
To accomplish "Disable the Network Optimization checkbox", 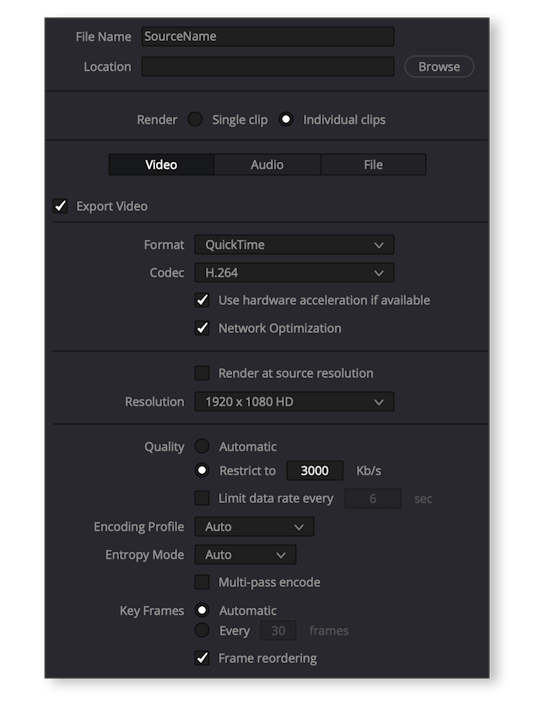I will (202, 328).
